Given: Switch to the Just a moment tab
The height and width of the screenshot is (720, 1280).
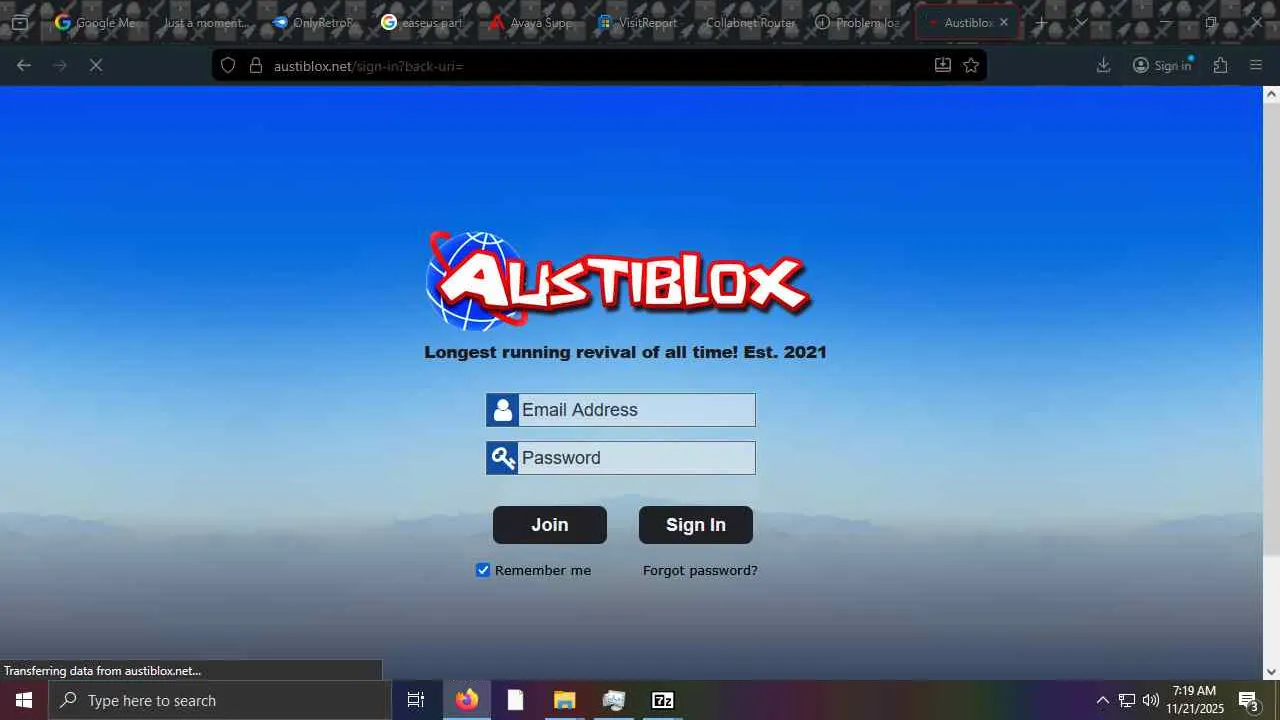Looking at the screenshot, I should pos(204,22).
